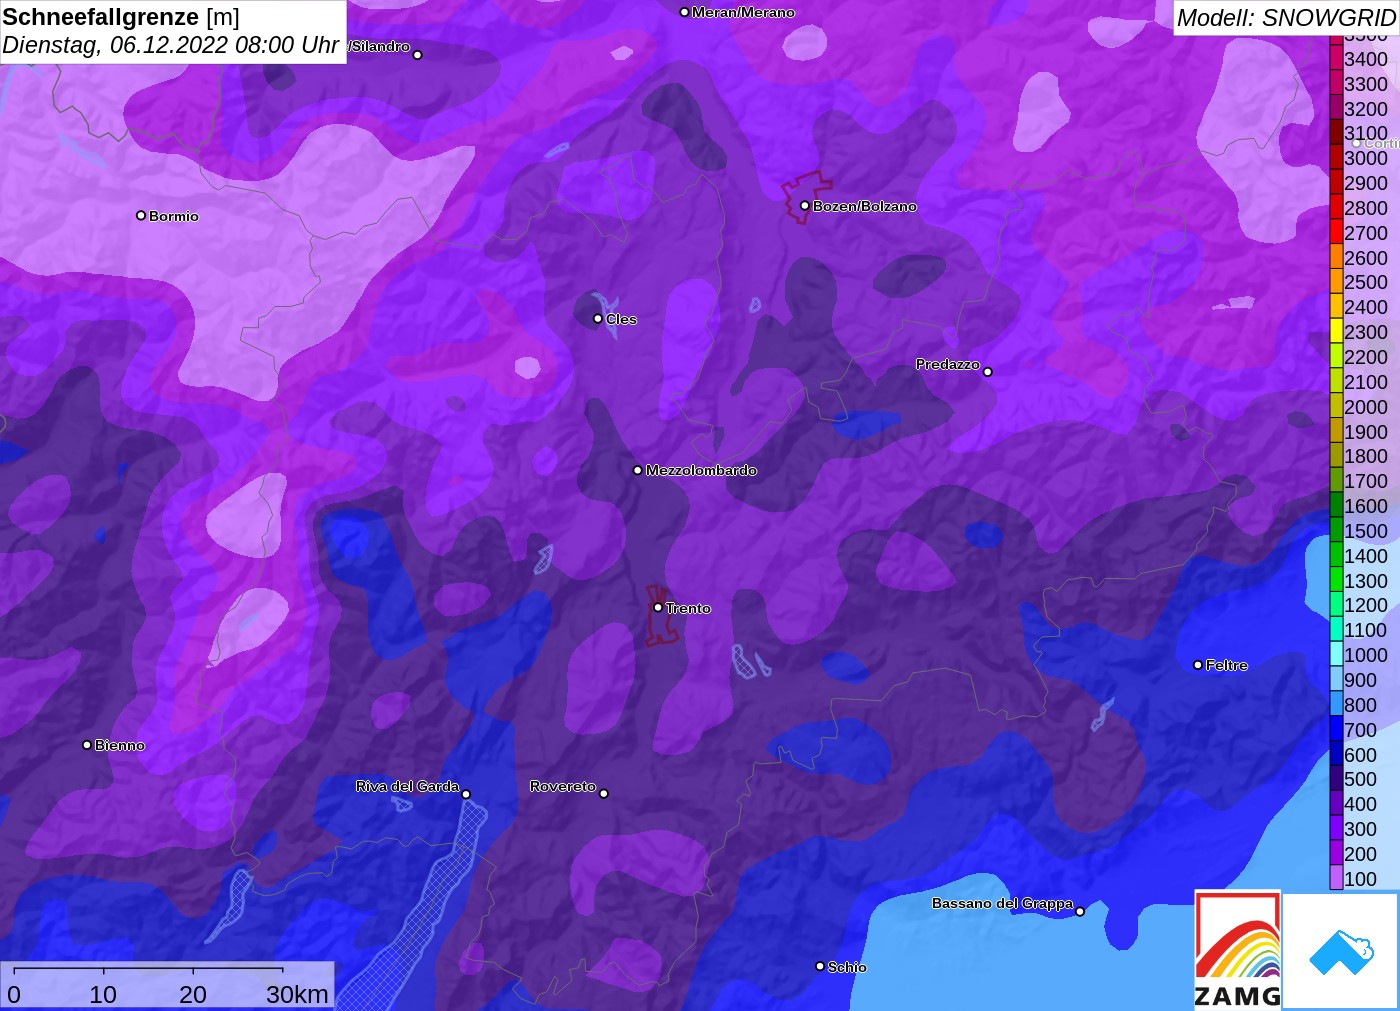Pick the 2700 red legend swatch
This screenshot has width=1400, height=1011.
pyautogui.click(x=1336, y=232)
